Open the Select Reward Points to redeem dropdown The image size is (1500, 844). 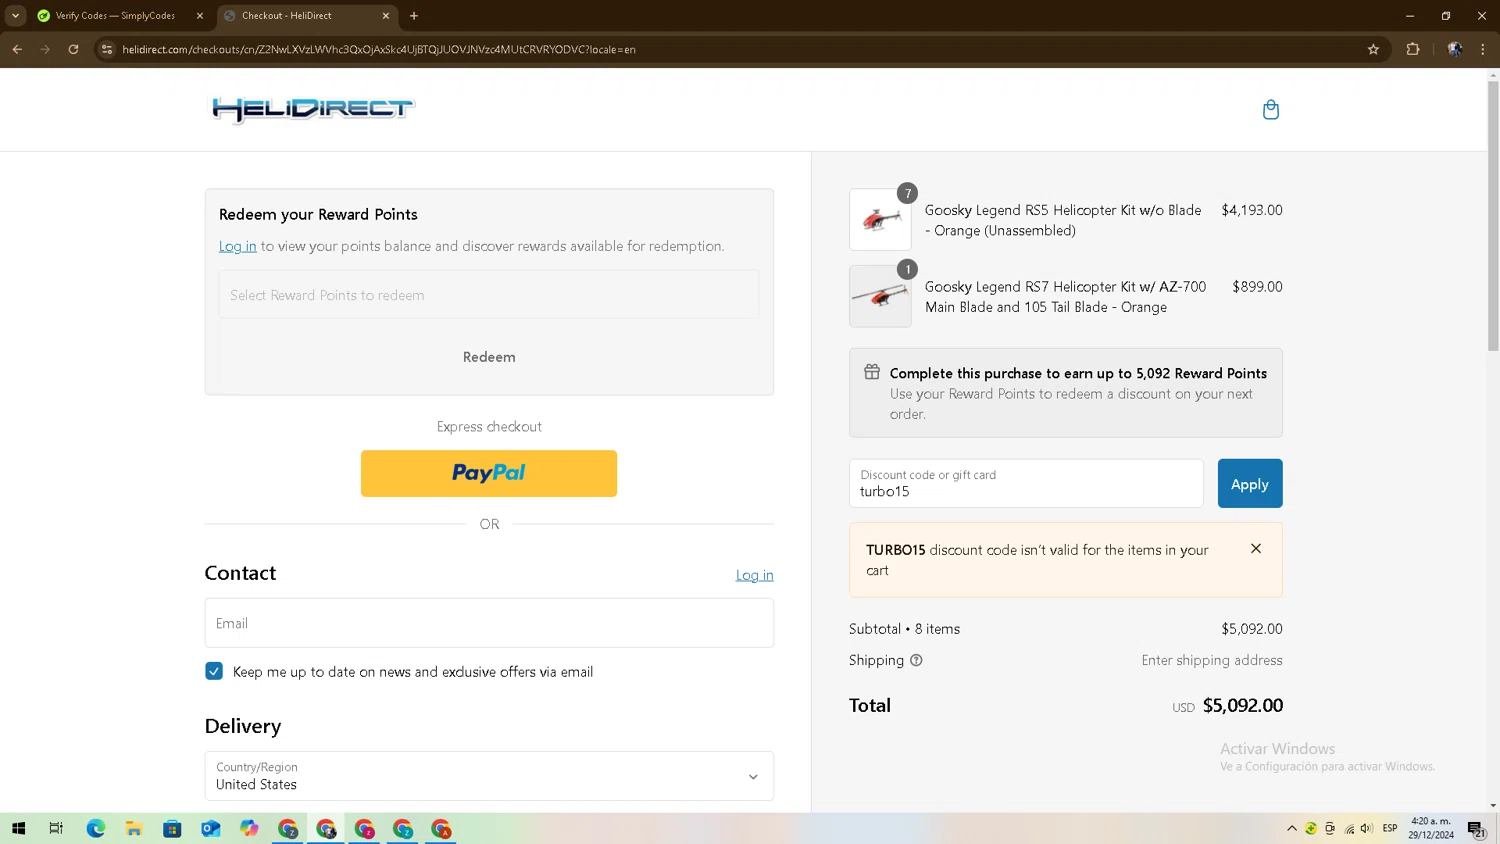click(x=489, y=295)
